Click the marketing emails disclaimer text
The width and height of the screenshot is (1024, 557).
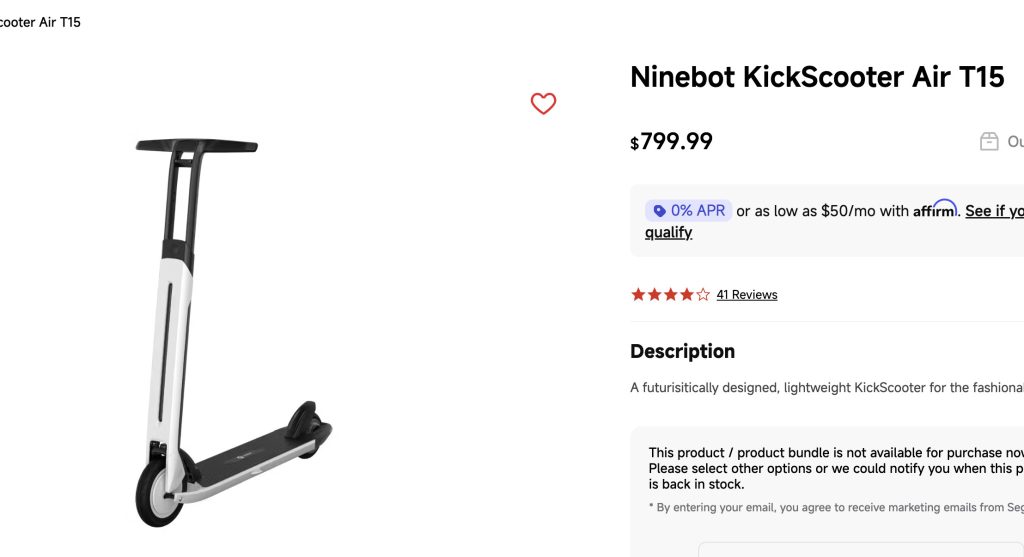[x=836, y=508]
